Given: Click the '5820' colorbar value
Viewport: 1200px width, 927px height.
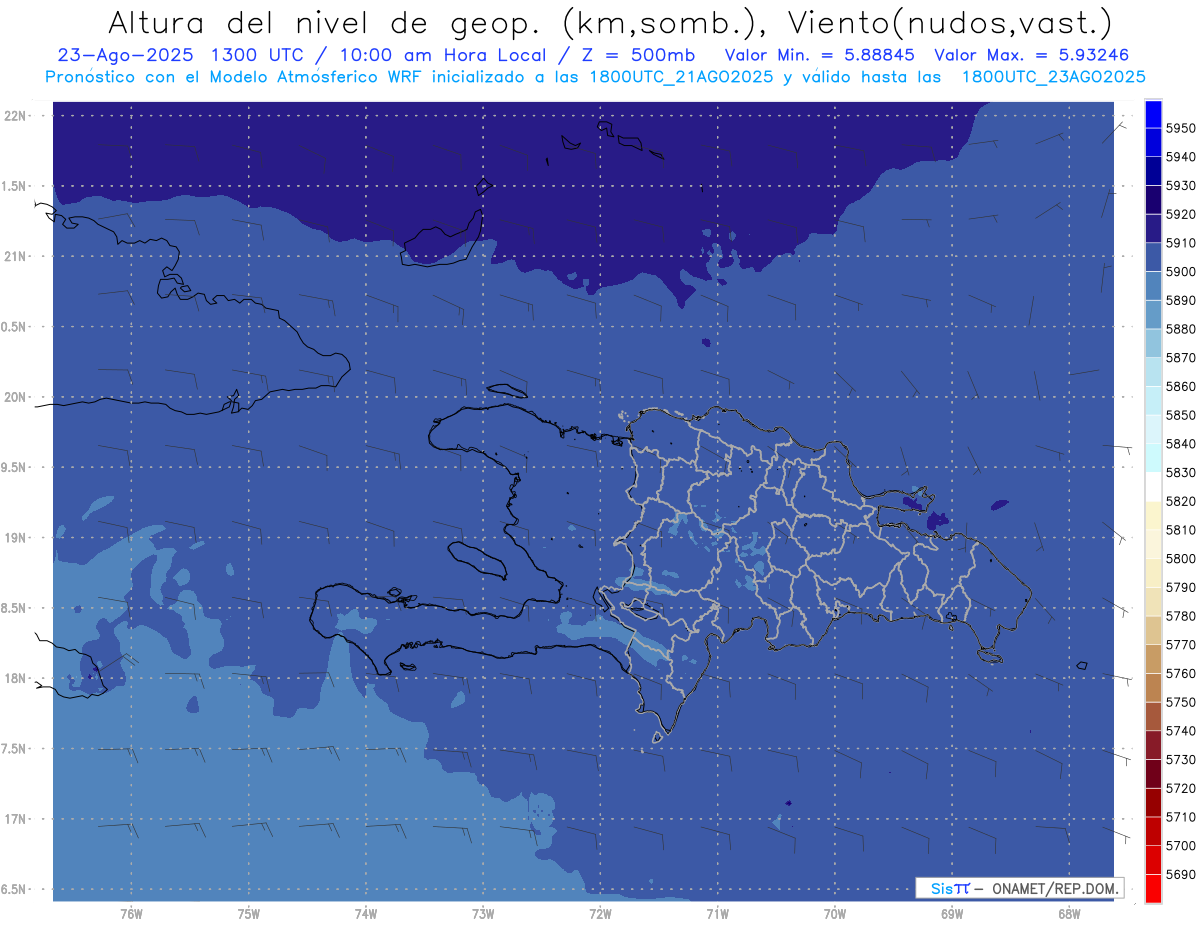Looking at the screenshot, I should [x=1180, y=501].
